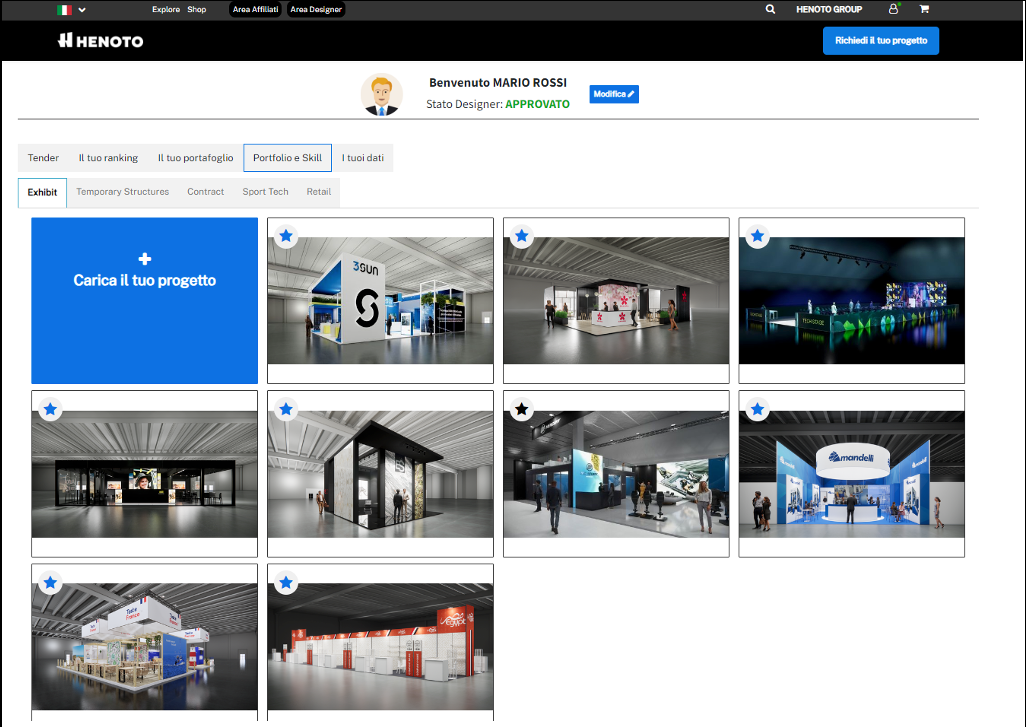Toggle star on the dark green-lit stand project
Screen dimensions: 1026x727
pos(757,236)
